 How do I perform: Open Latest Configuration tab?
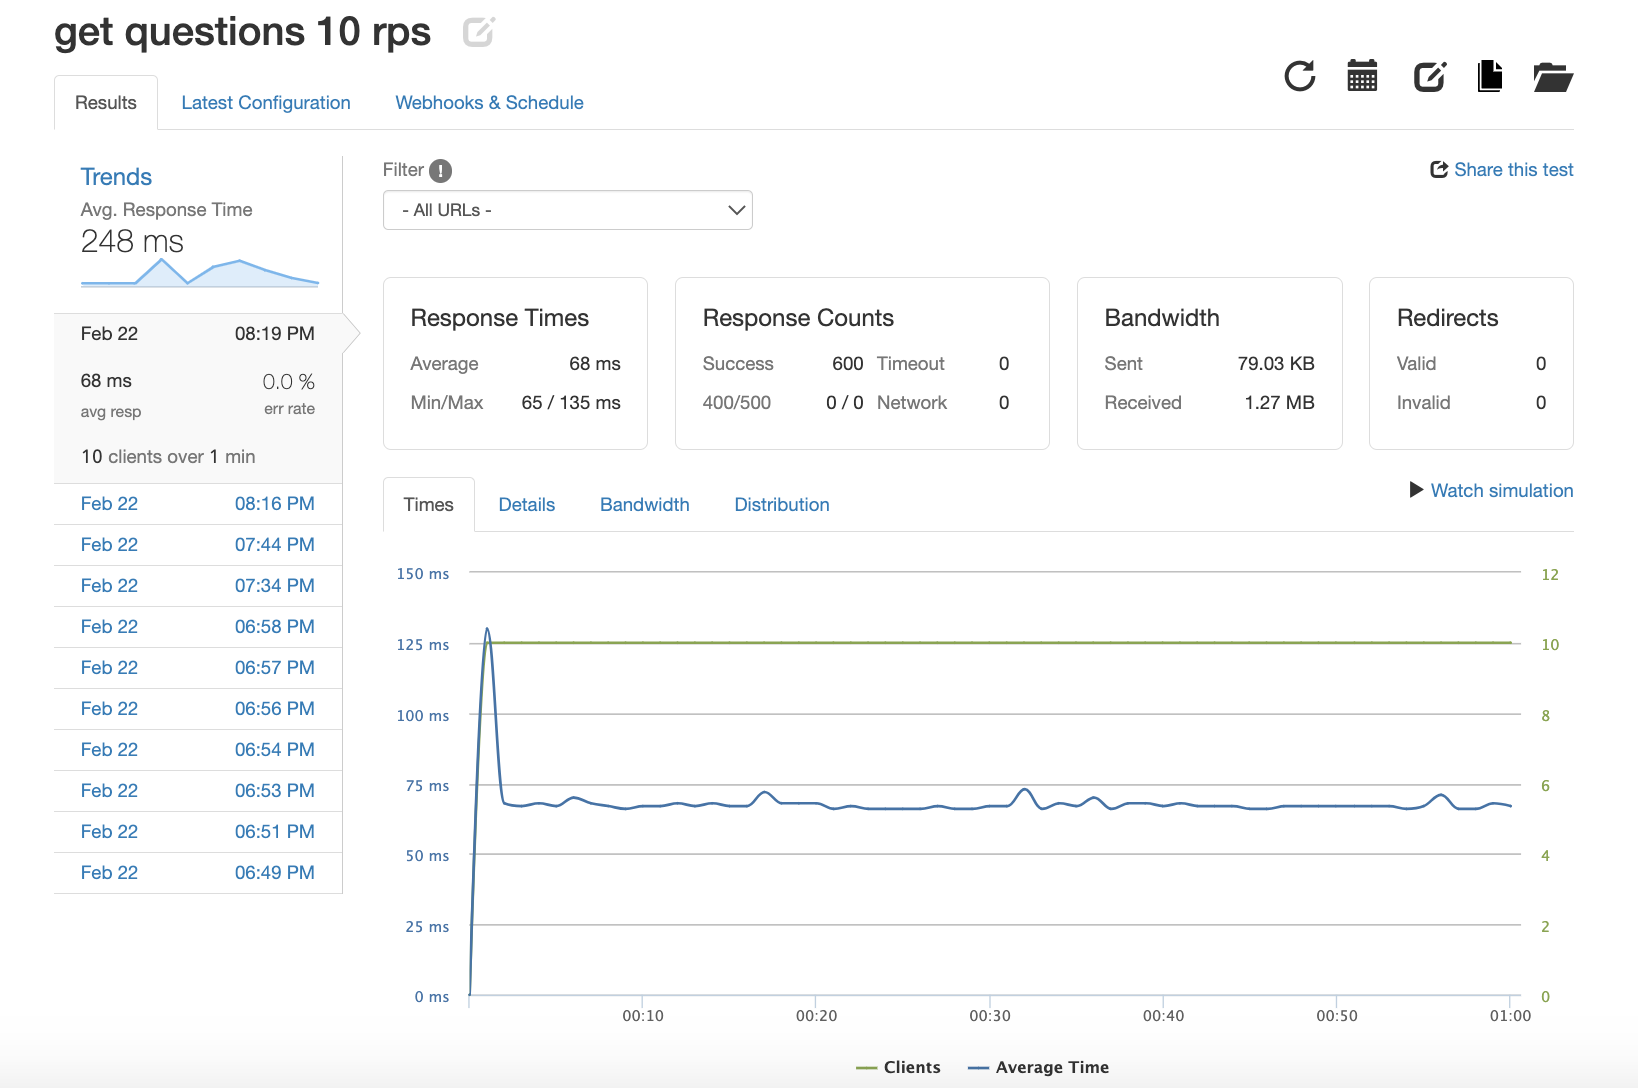pyautogui.click(x=266, y=103)
